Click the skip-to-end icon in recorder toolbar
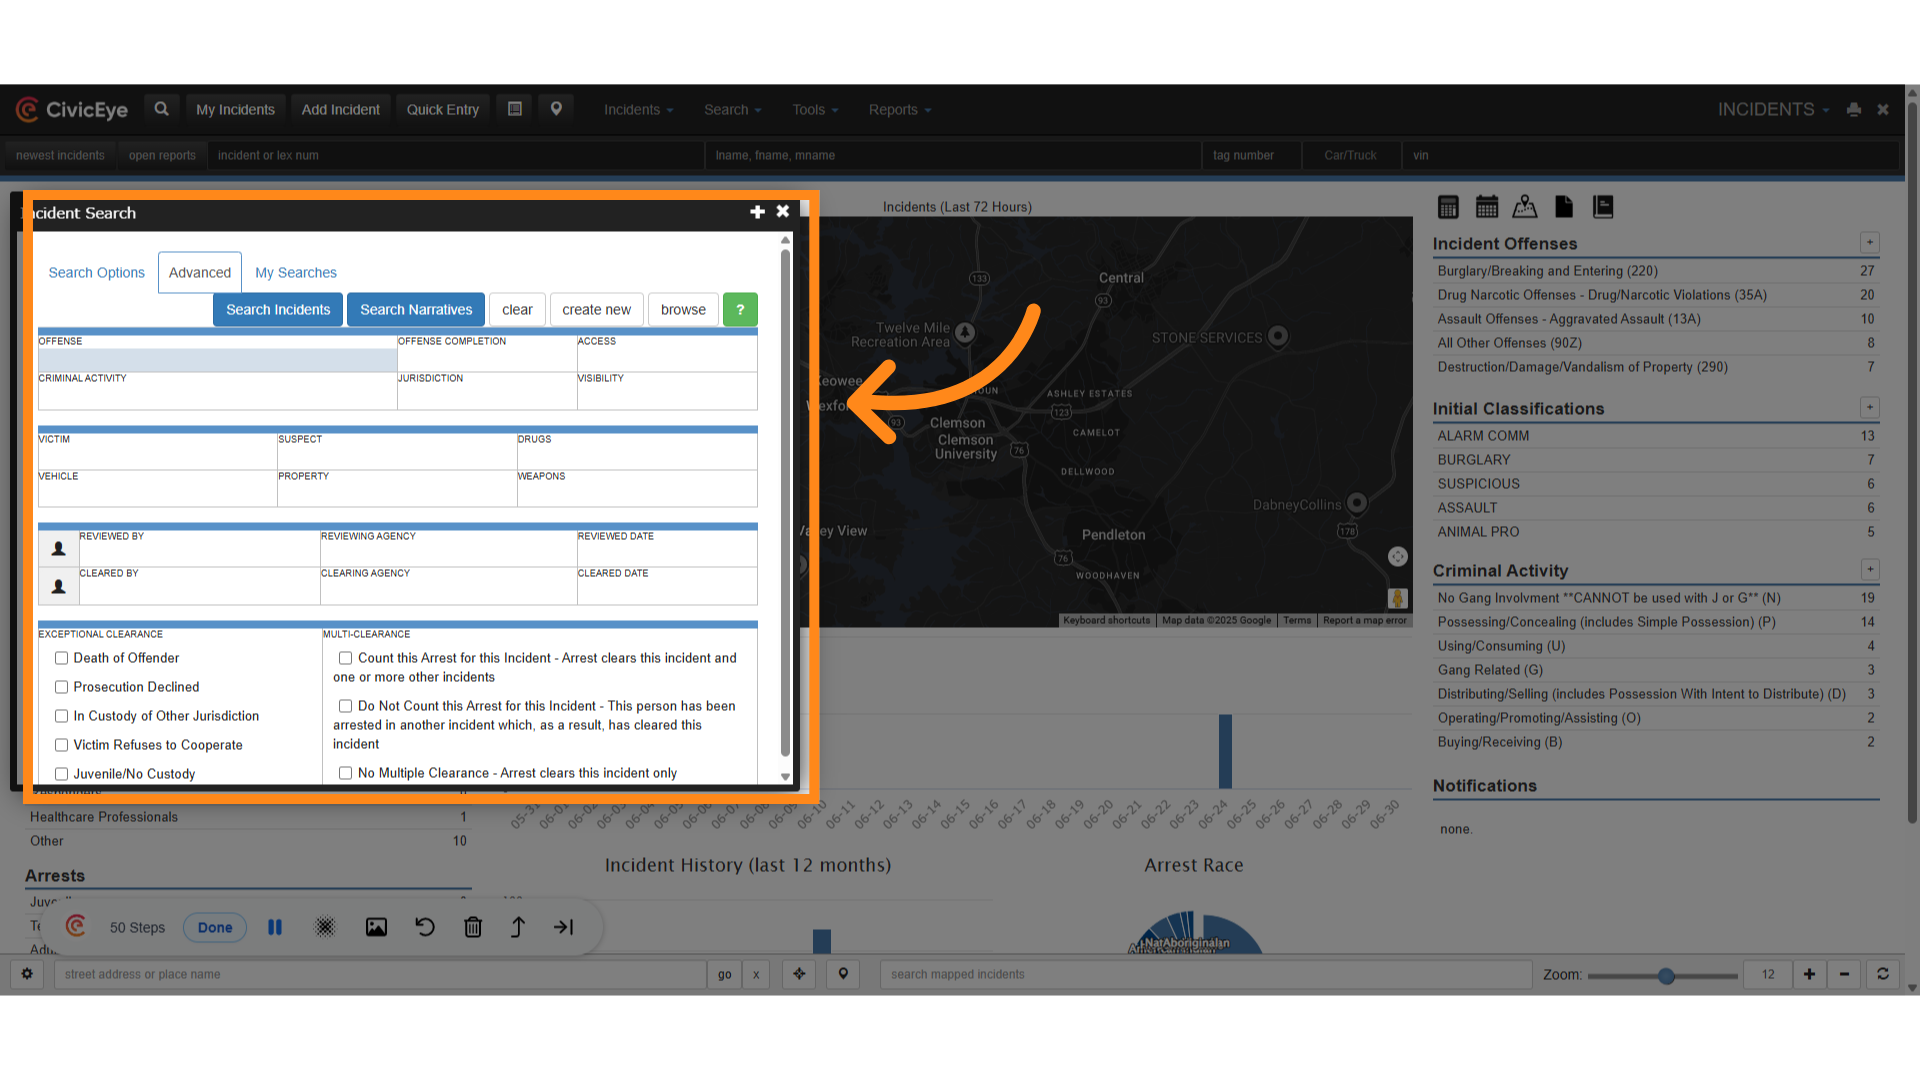The height and width of the screenshot is (1080, 1920). click(x=564, y=927)
